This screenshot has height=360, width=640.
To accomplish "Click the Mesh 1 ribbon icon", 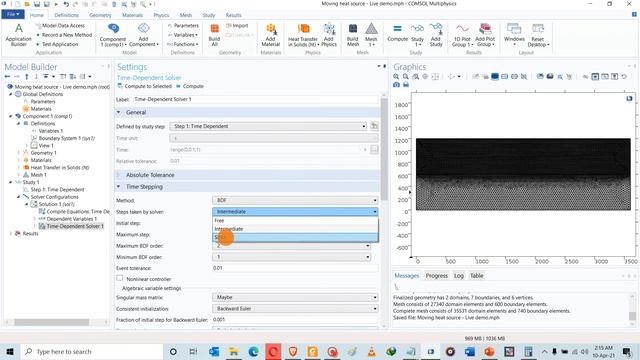I will [371, 34].
